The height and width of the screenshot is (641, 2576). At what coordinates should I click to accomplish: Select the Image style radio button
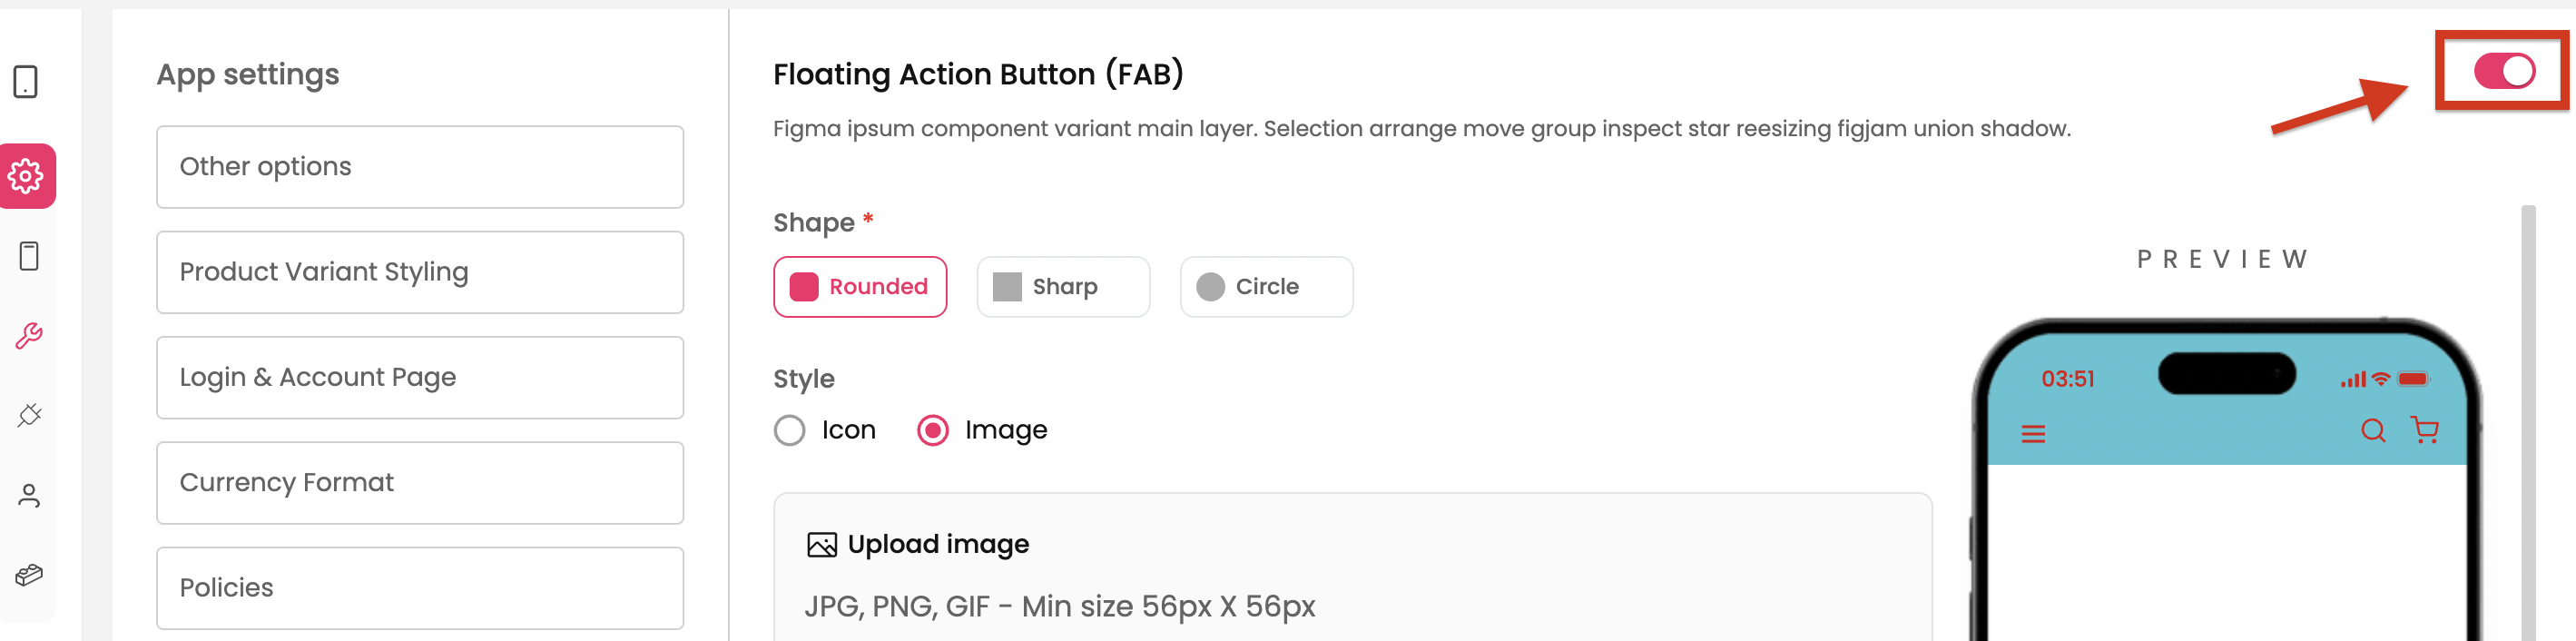point(933,431)
